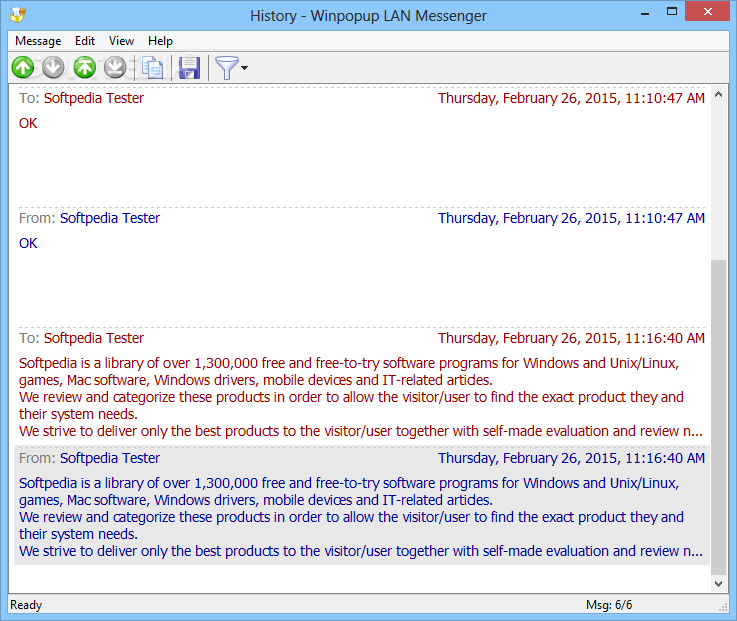Maximize the History window
737x621 pixels.
672,12
